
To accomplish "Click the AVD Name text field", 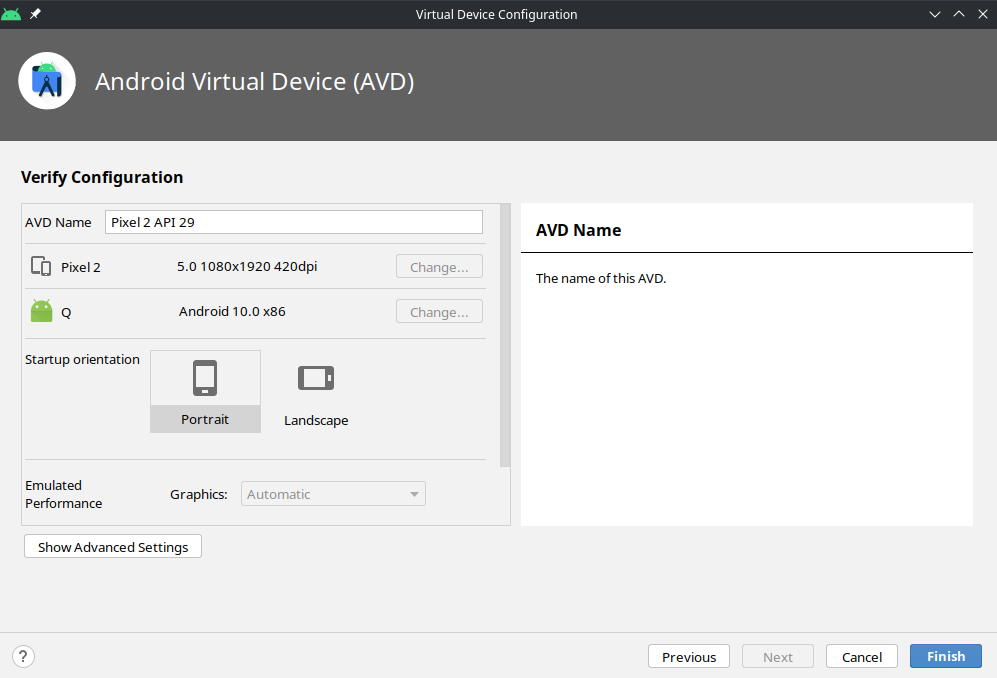I will tap(293, 222).
